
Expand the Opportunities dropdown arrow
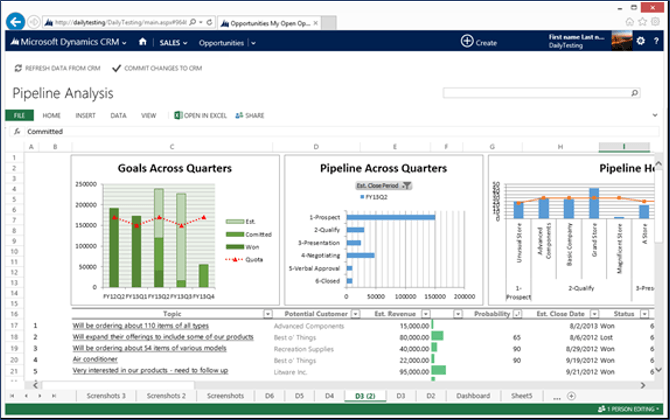[x=253, y=43]
